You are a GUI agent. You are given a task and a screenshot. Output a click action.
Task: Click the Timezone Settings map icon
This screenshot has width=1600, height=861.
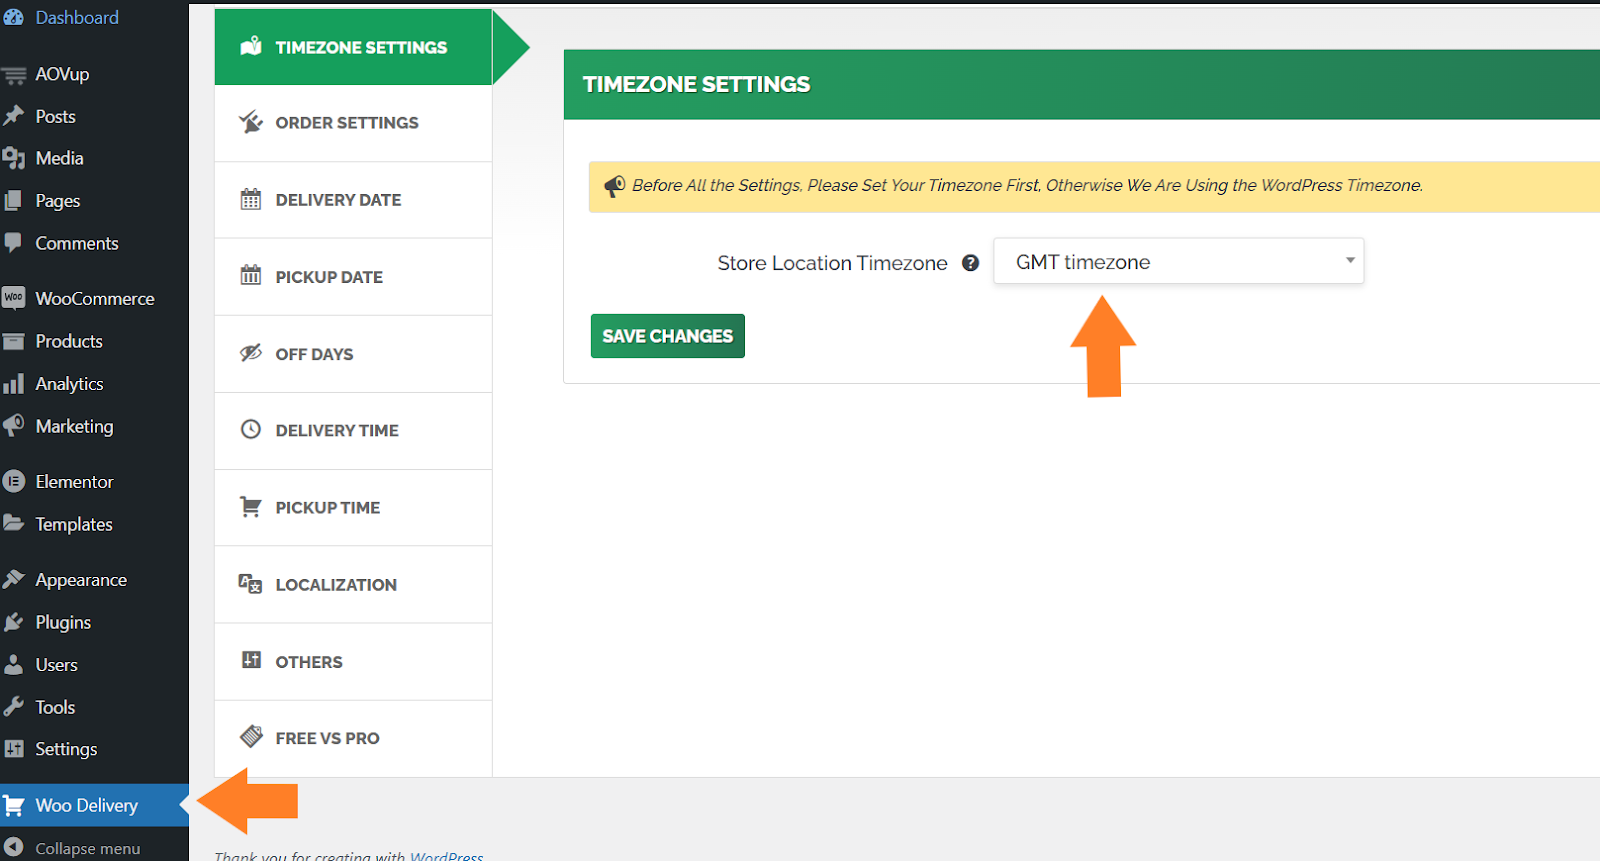click(251, 46)
